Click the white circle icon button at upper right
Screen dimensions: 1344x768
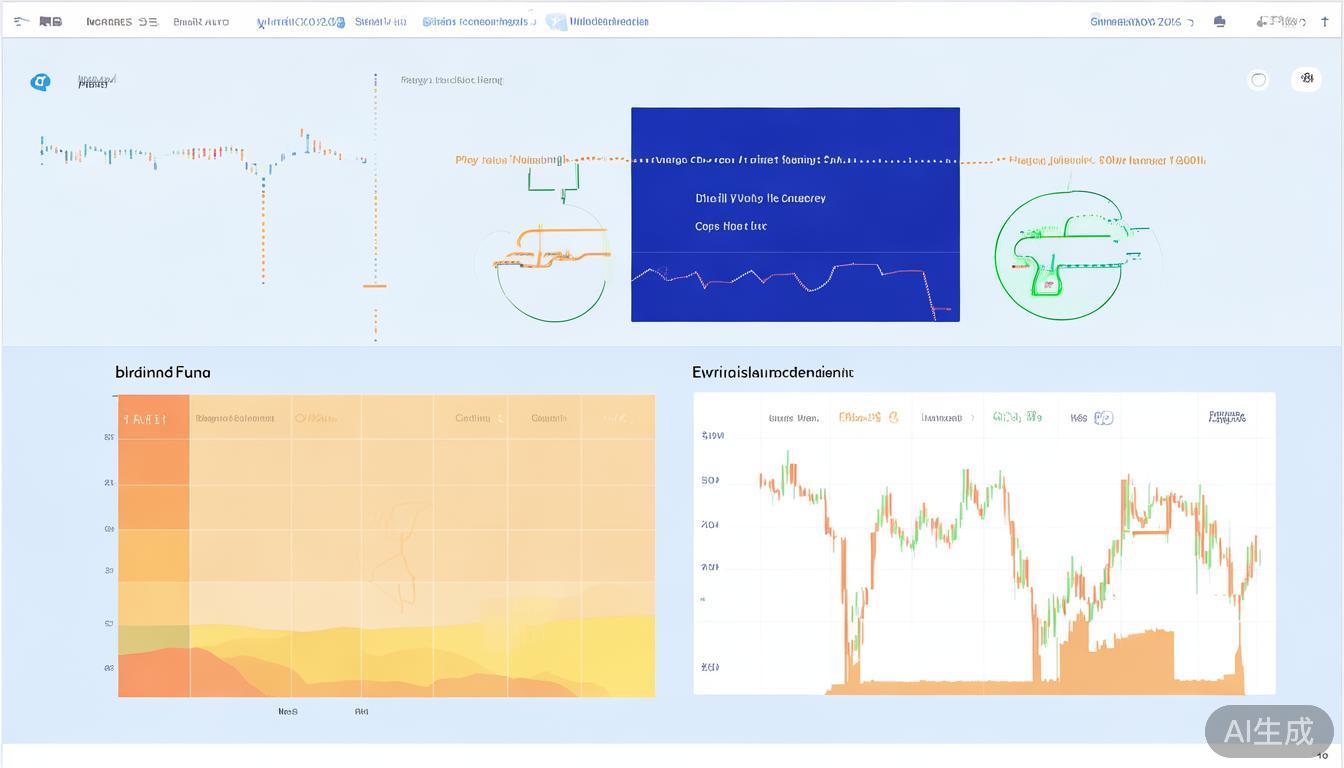(1258, 80)
